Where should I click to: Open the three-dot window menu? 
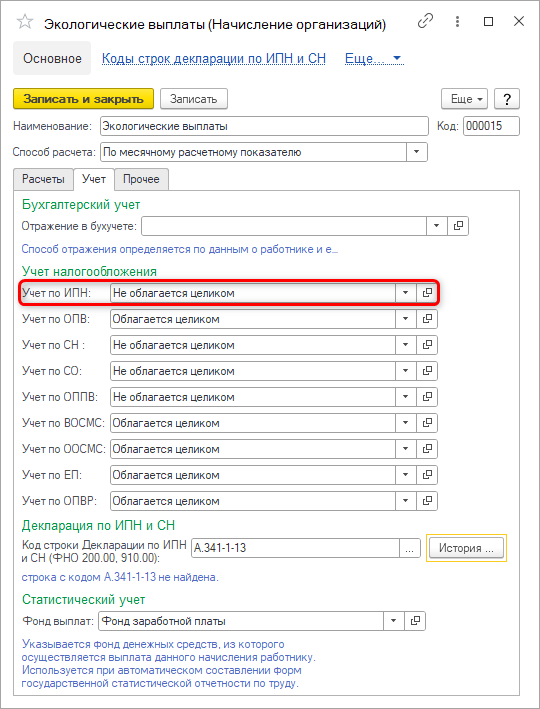click(x=457, y=21)
